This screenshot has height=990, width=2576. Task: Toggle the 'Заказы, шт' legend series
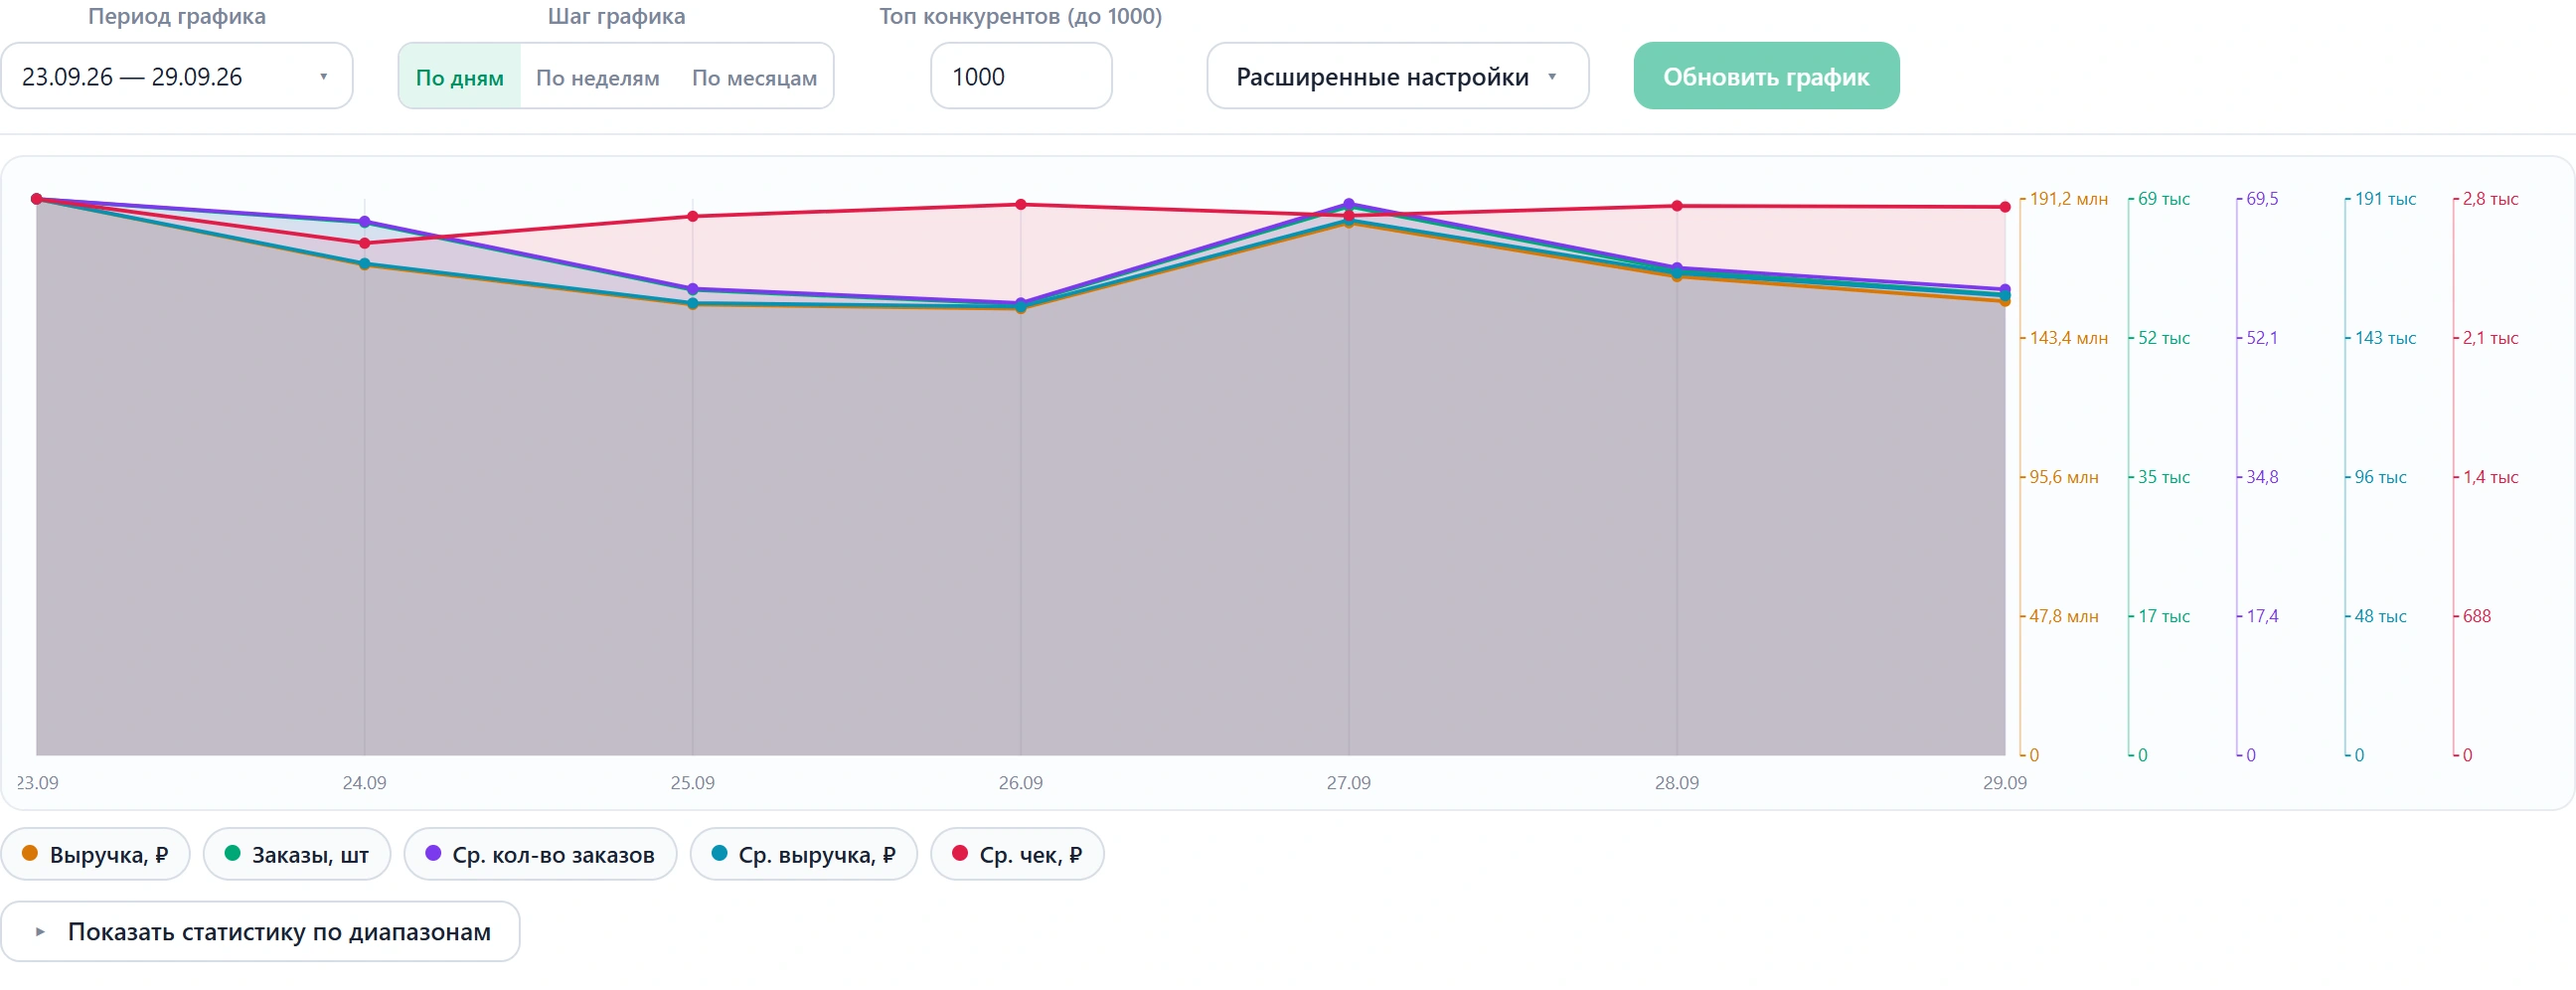coord(297,855)
